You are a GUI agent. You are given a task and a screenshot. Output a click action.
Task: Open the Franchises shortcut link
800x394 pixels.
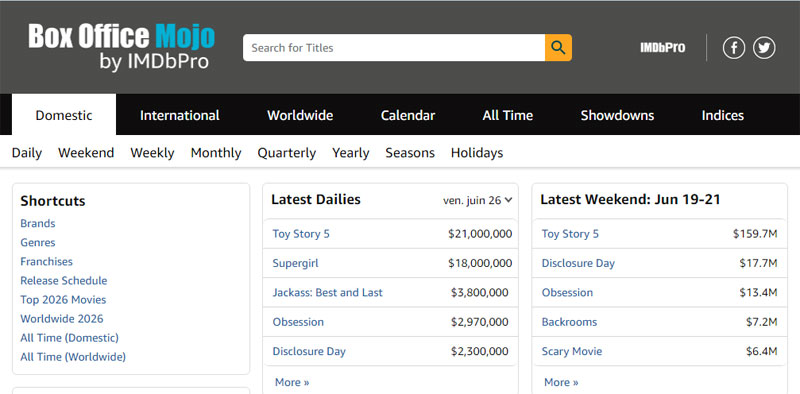click(x=46, y=261)
